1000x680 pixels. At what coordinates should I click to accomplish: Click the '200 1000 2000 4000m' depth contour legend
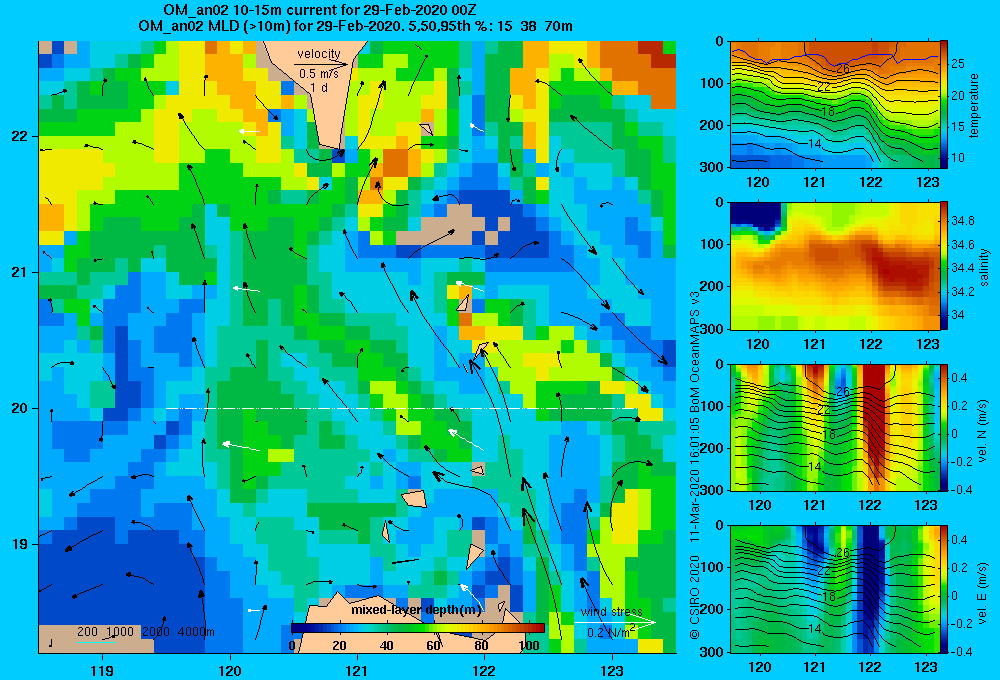click(x=145, y=632)
